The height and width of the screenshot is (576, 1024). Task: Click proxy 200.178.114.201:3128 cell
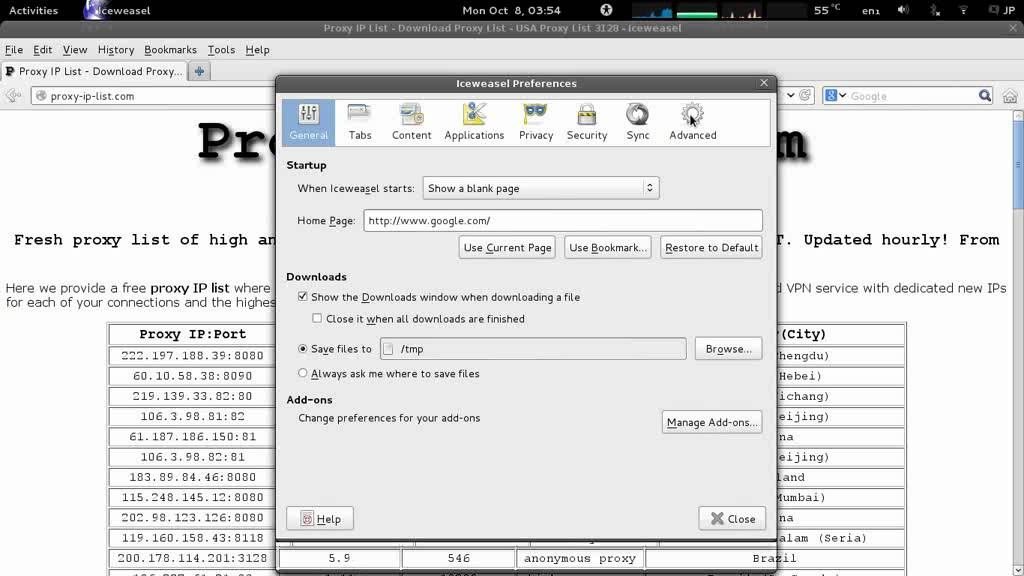pos(192,558)
